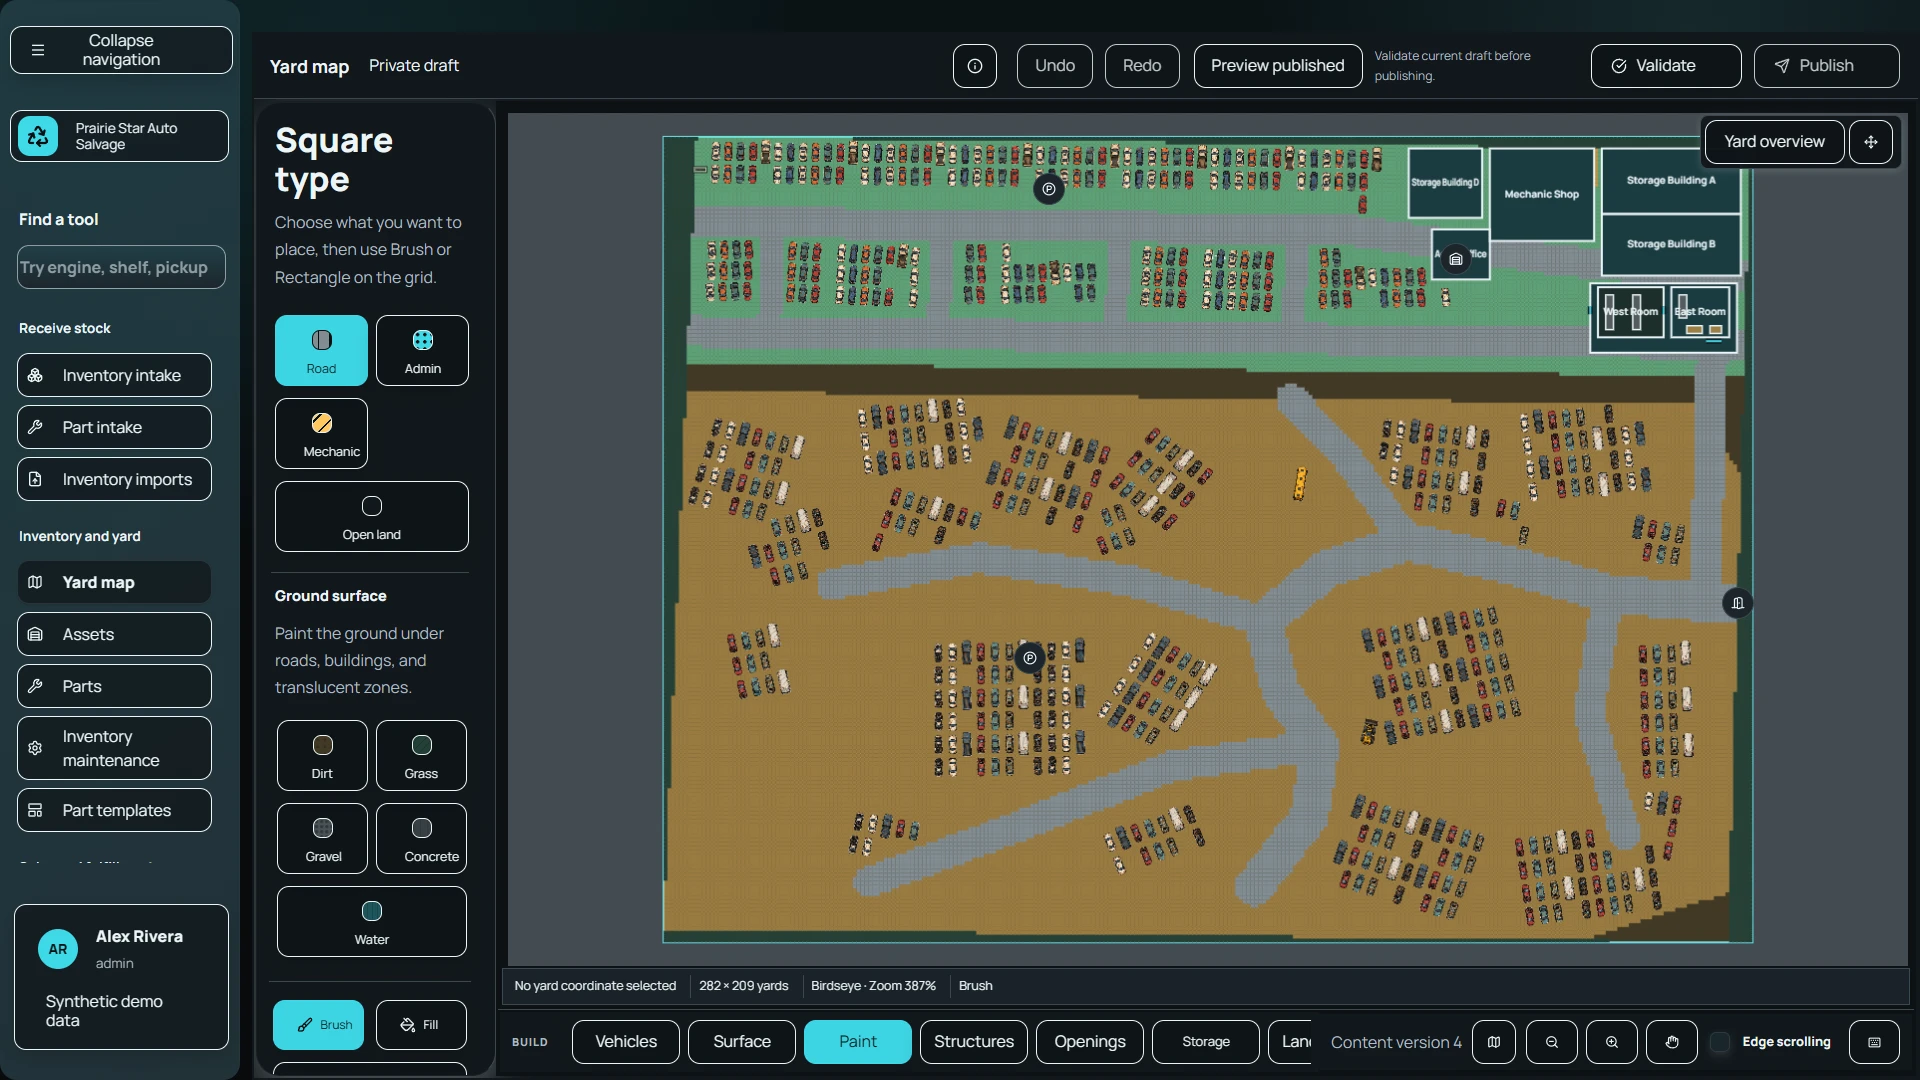Open the Storage build tab

(x=1206, y=1042)
